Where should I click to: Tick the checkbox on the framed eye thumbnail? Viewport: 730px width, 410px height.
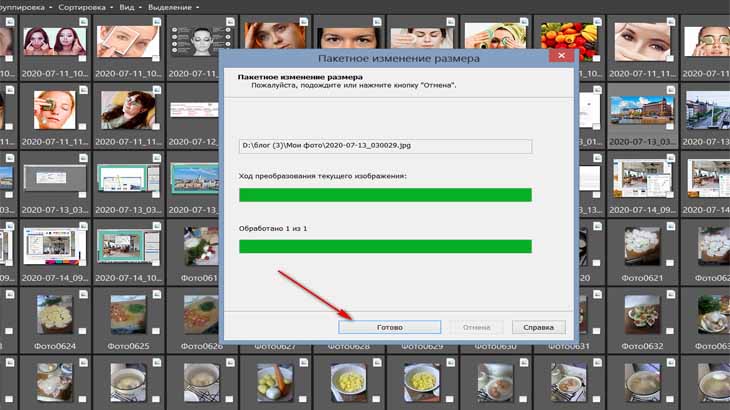click(156, 59)
